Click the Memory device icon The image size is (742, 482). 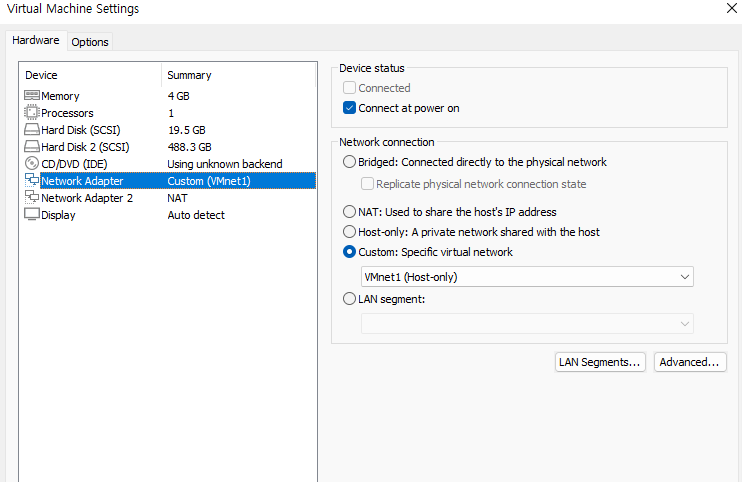click(32, 96)
